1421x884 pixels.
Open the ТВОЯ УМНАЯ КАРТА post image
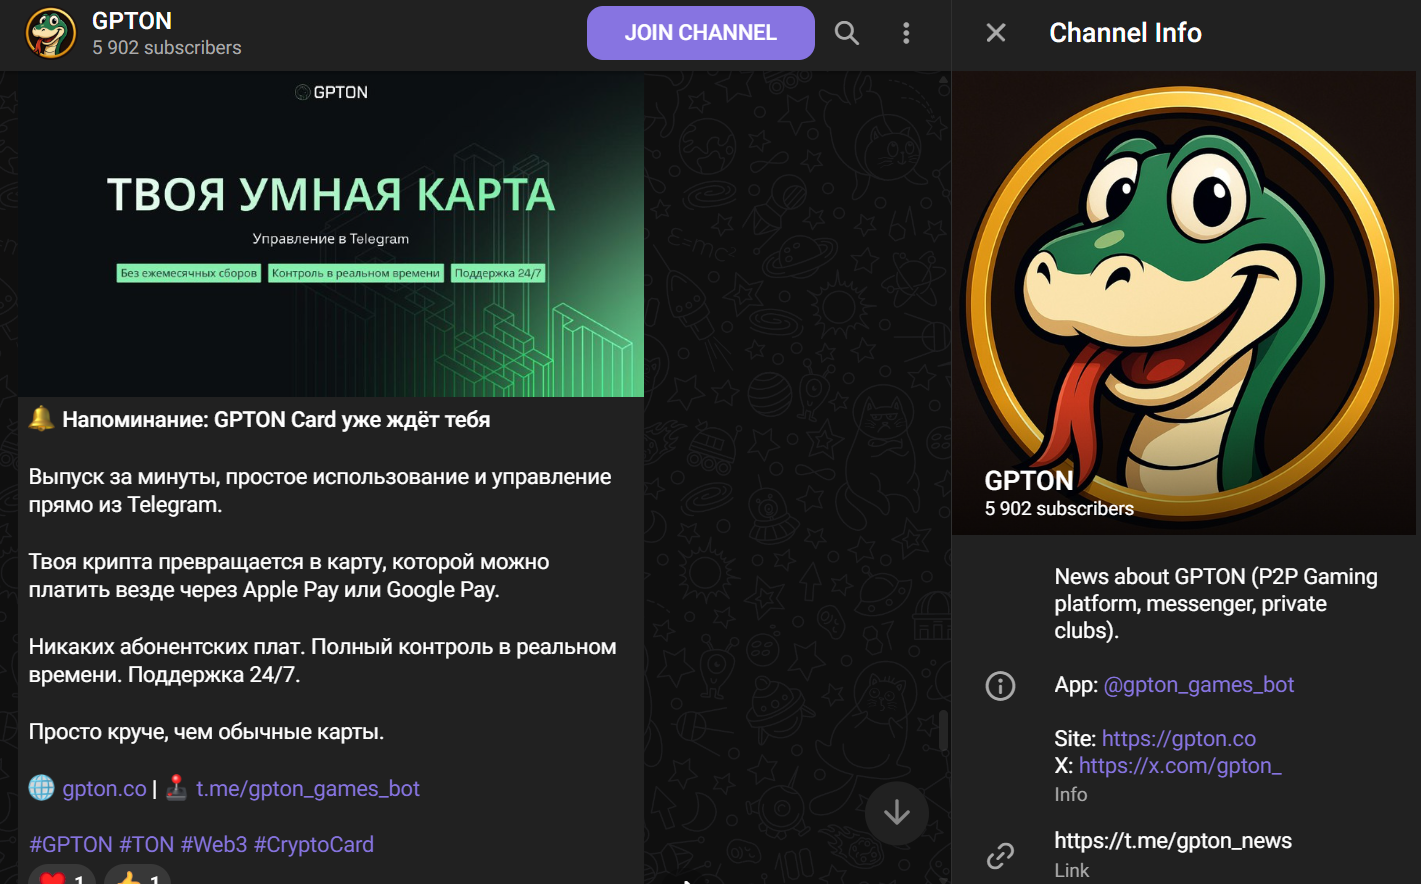coord(331,234)
